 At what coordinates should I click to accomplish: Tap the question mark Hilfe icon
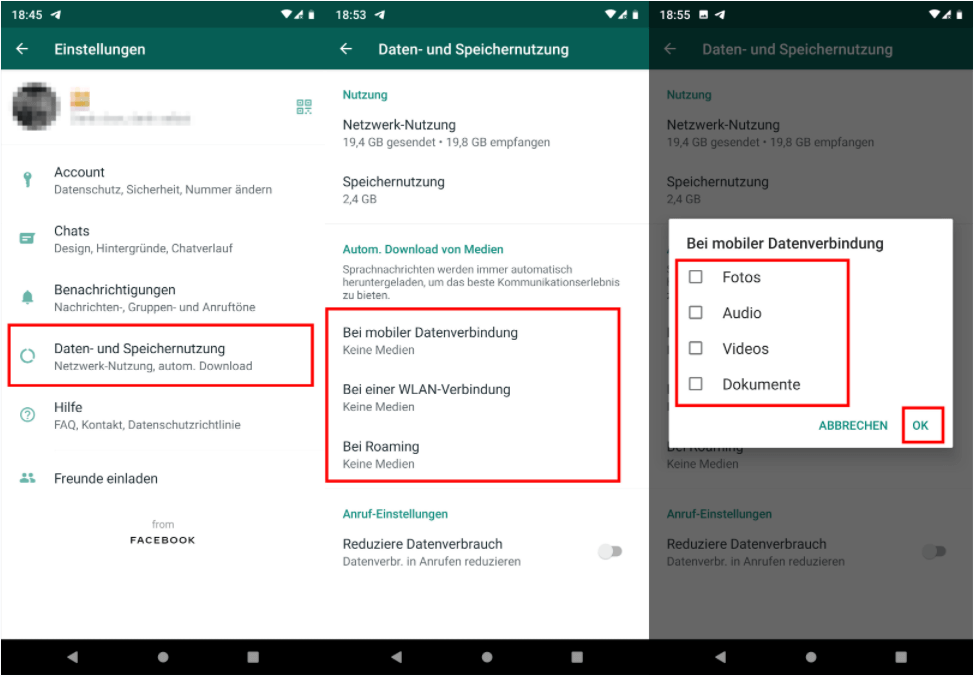click(27, 415)
